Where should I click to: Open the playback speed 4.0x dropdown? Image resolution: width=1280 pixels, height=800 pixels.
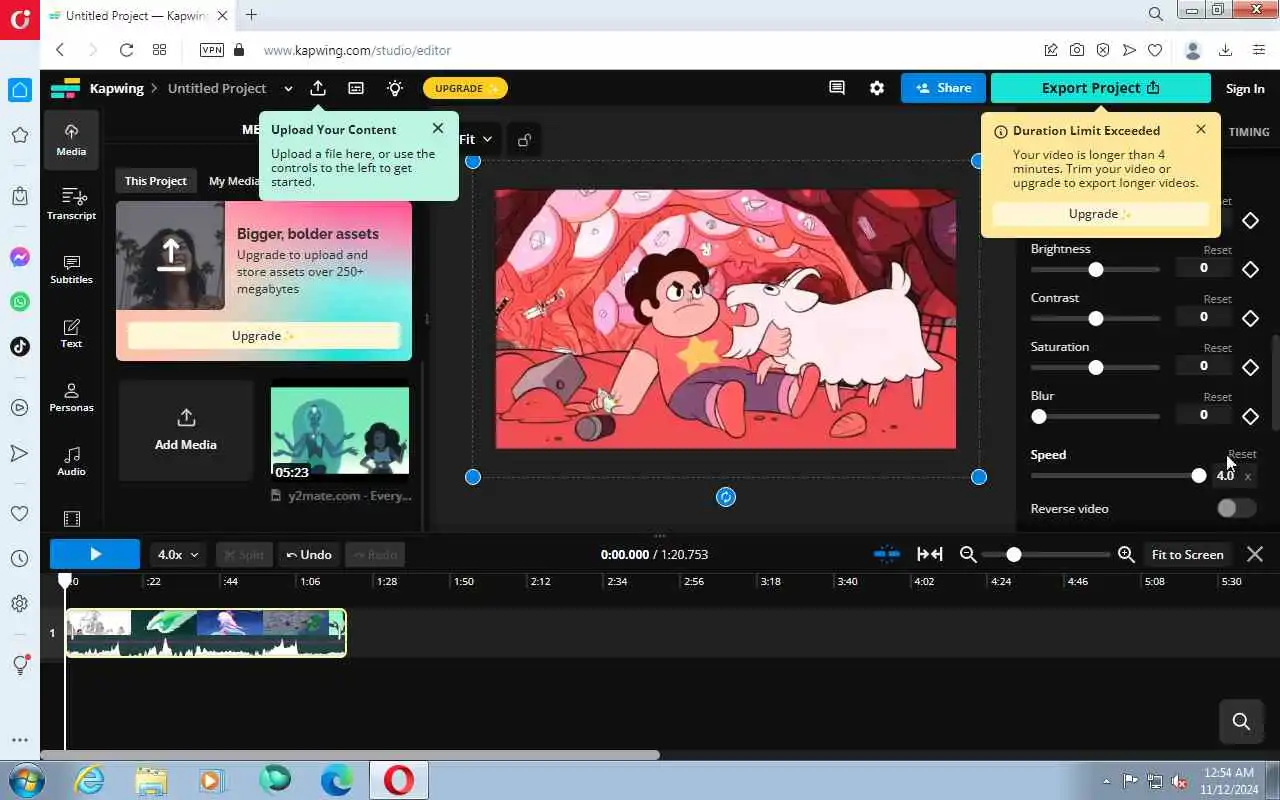point(179,554)
